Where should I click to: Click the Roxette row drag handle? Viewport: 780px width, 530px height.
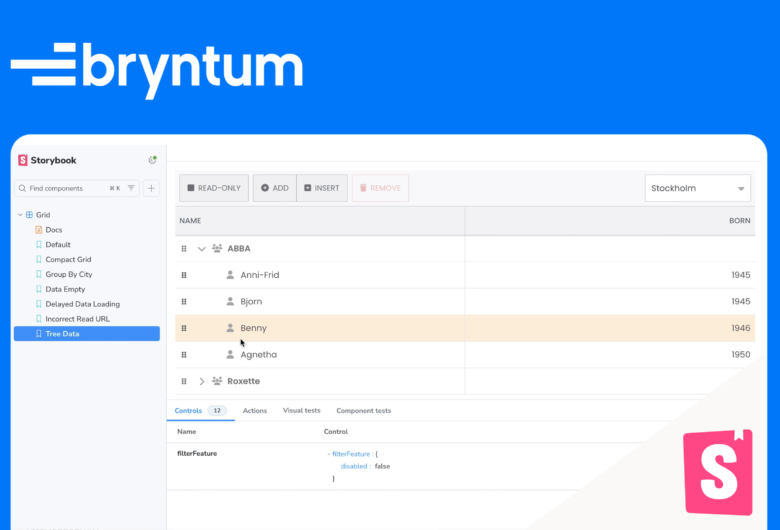[184, 382]
